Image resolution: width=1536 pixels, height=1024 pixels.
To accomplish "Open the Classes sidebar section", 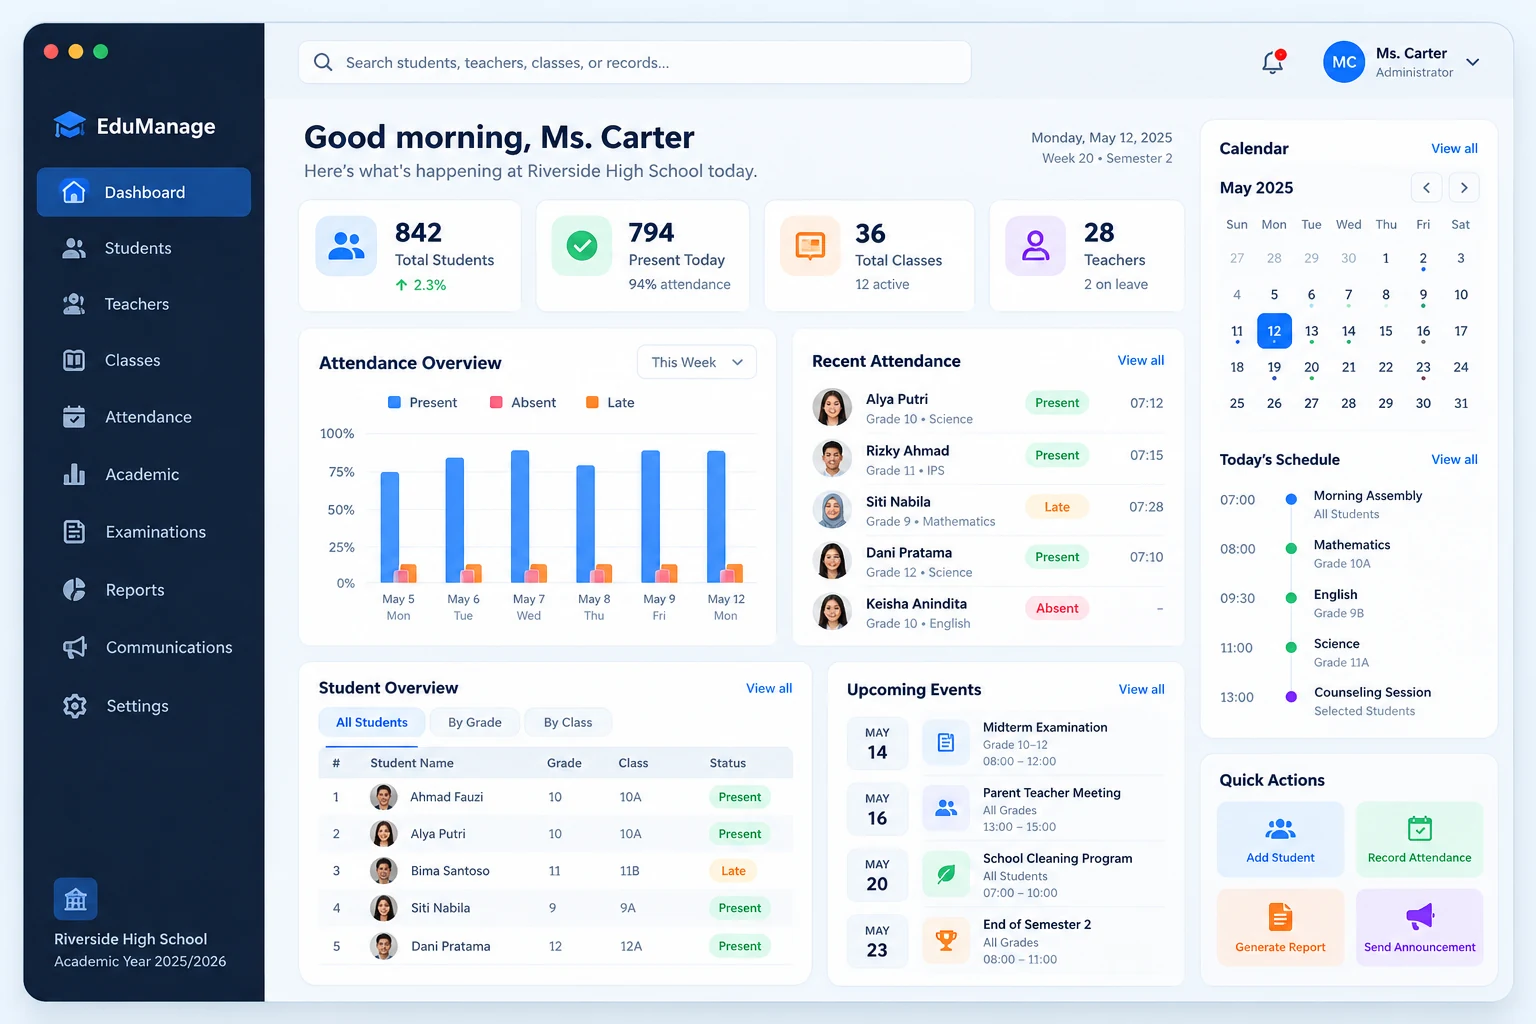I will (x=143, y=360).
